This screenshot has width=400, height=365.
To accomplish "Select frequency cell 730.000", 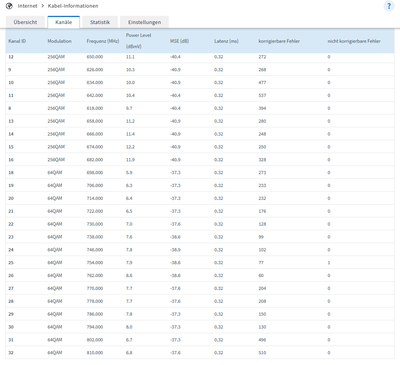I will [95, 224].
